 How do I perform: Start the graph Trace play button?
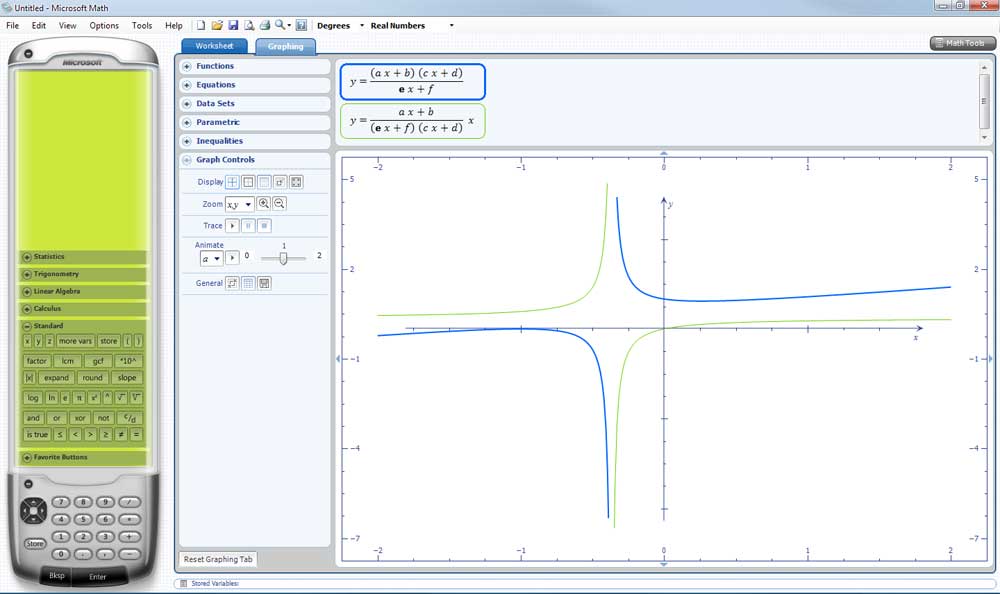tap(232, 226)
